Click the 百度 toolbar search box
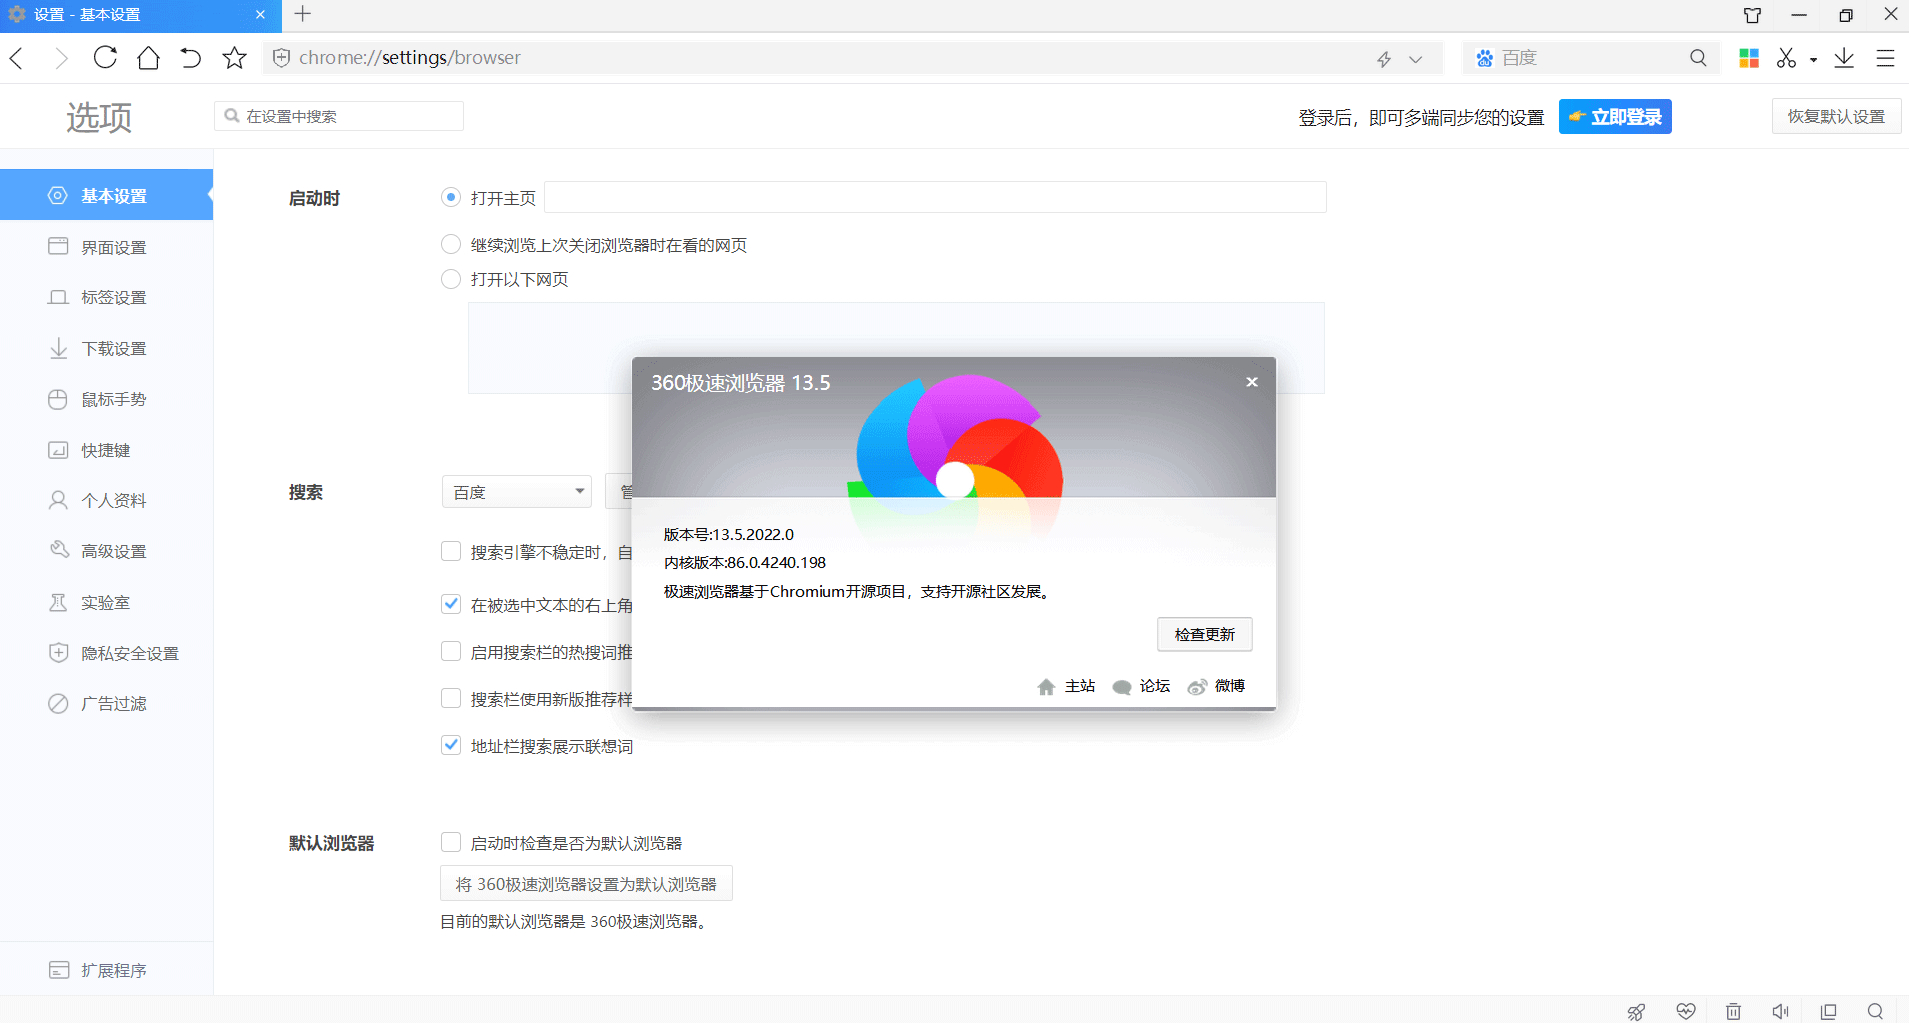The image size is (1909, 1023). coord(1590,58)
